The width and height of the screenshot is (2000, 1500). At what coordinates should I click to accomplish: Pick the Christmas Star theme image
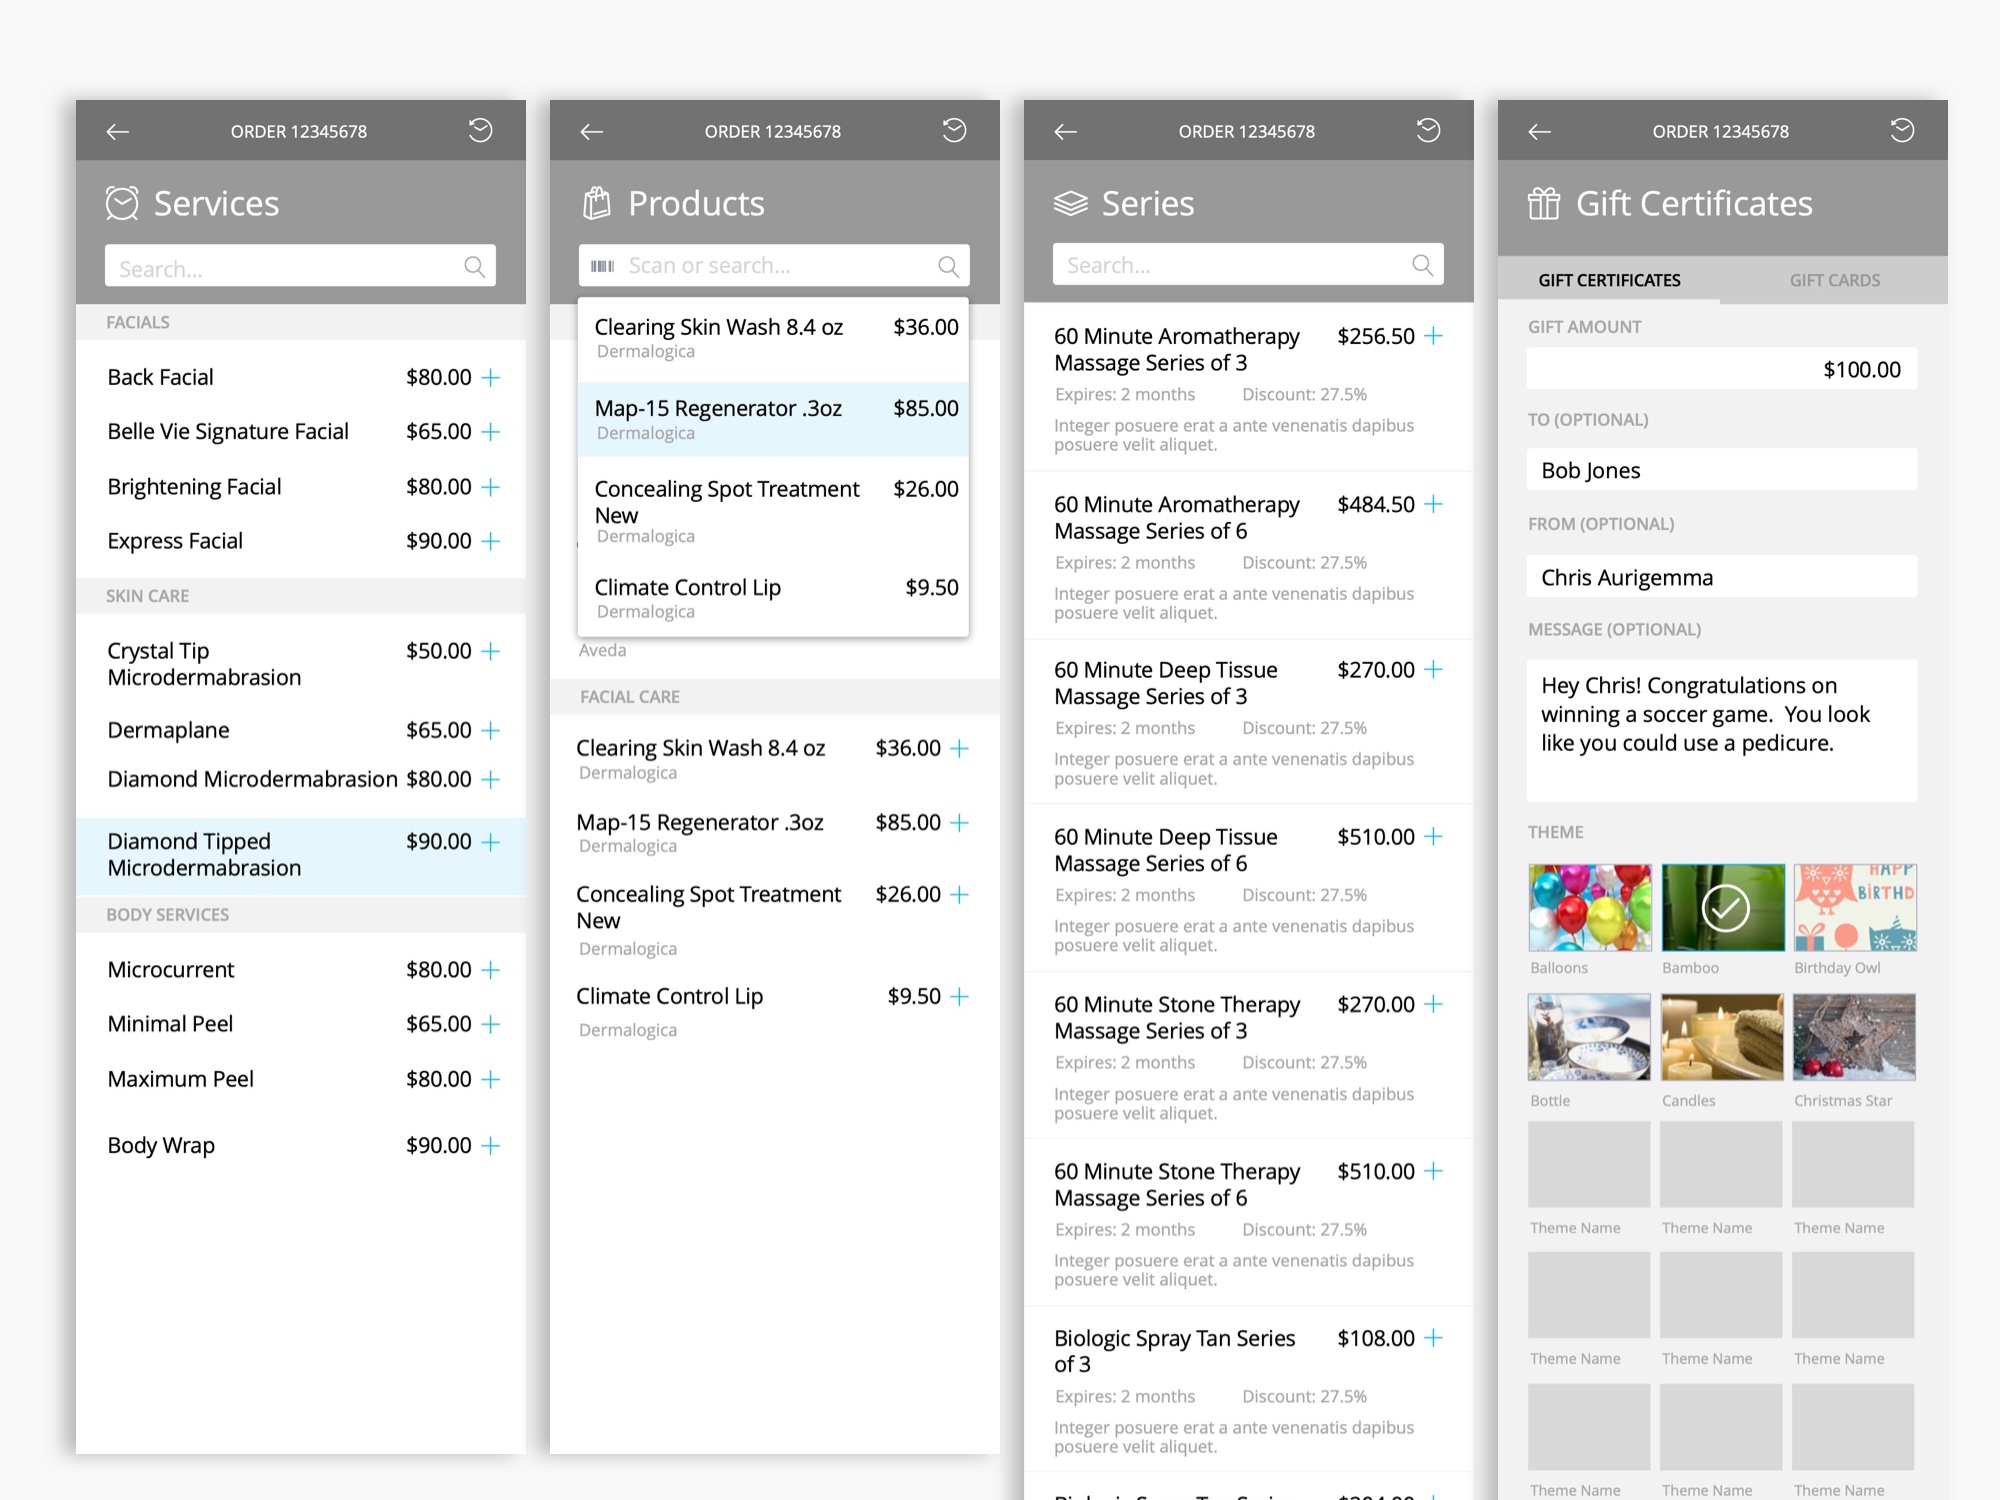click(1854, 1037)
